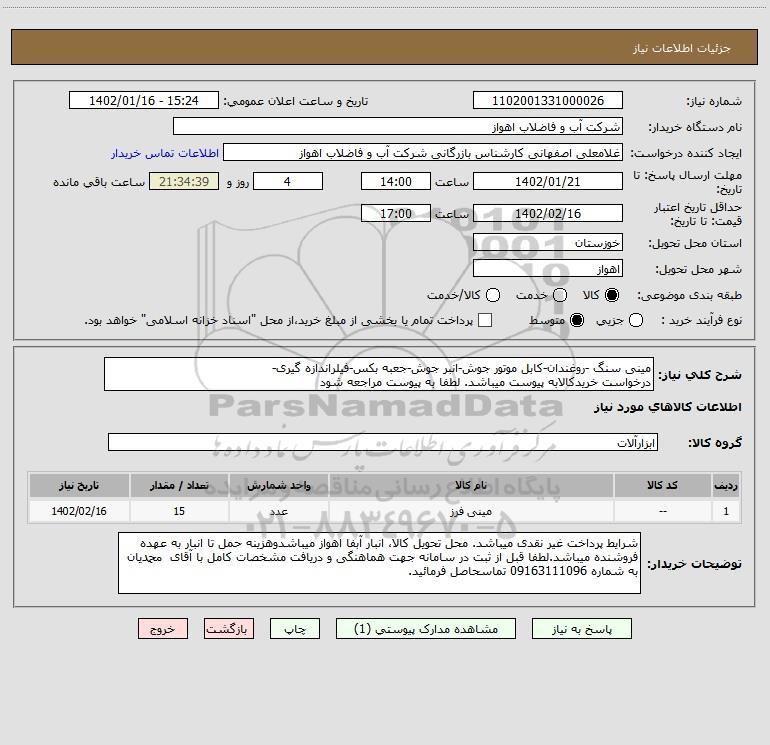
Task: Click the quantity cell showing 15
Action: [179, 511]
